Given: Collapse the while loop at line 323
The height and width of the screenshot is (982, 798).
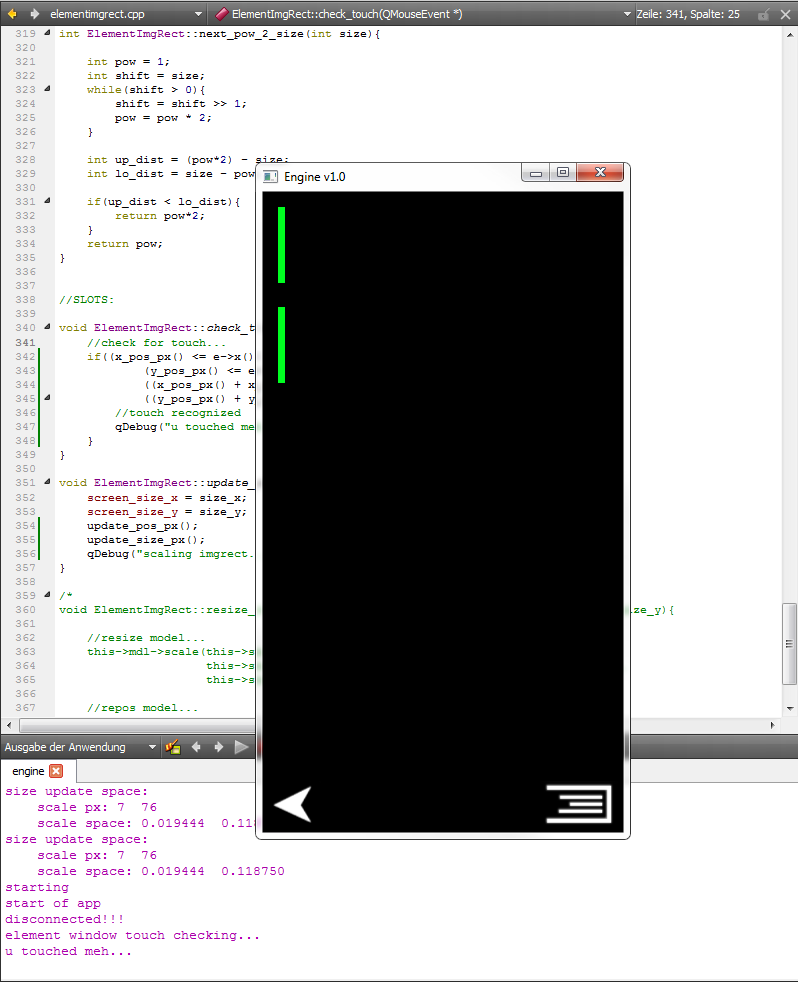Looking at the screenshot, I should tap(48, 89).
